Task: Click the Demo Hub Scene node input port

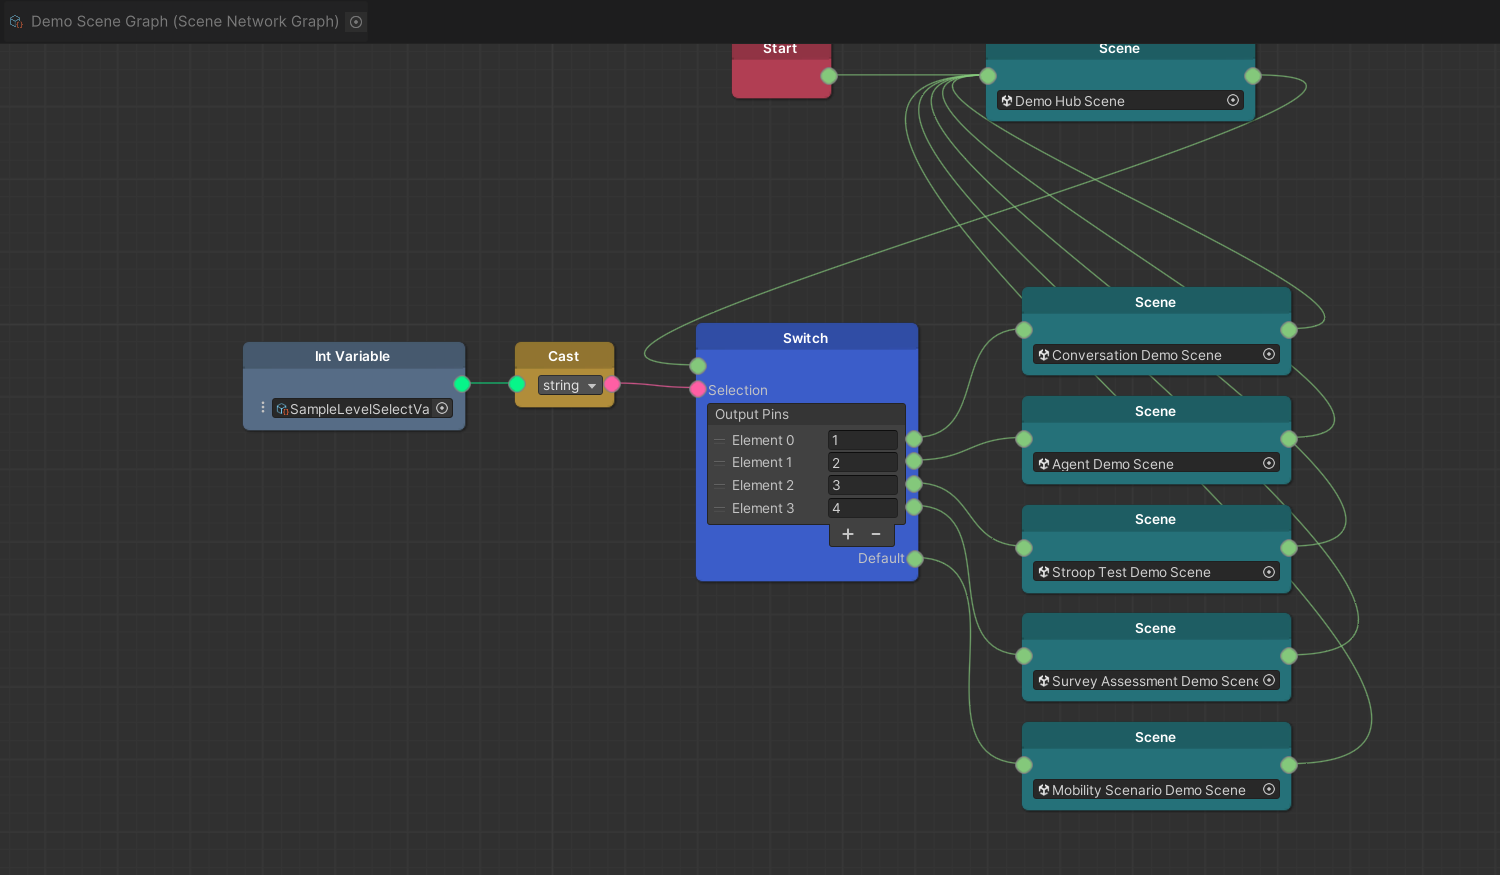Action: point(988,76)
